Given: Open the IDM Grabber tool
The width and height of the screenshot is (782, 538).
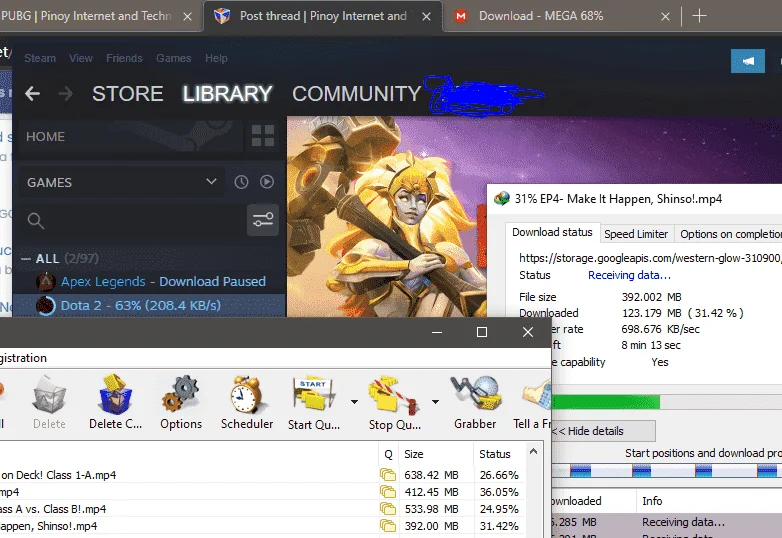Looking at the screenshot, I should (475, 403).
